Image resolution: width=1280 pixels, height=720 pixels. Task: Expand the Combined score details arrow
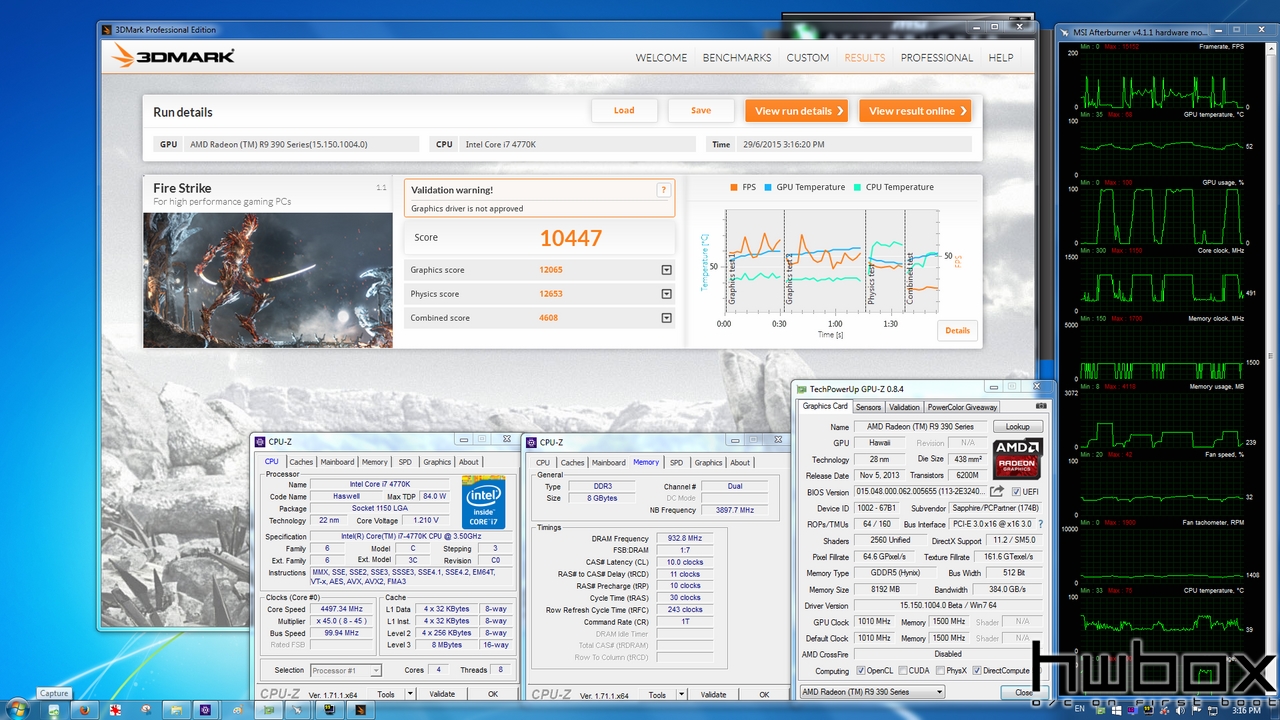pyautogui.click(x=666, y=318)
